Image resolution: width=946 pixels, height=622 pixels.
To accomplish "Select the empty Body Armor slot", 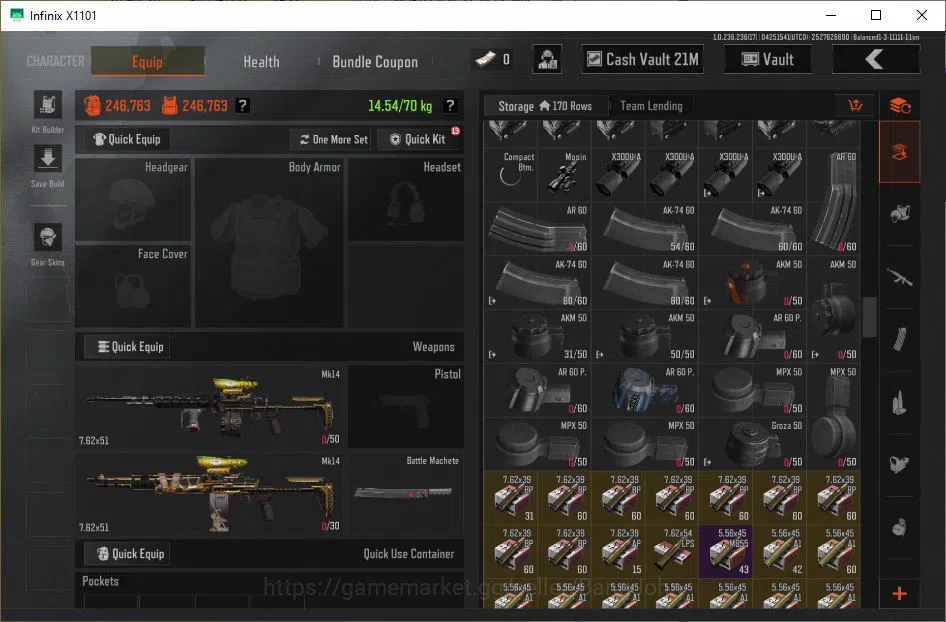I will (x=269, y=243).
